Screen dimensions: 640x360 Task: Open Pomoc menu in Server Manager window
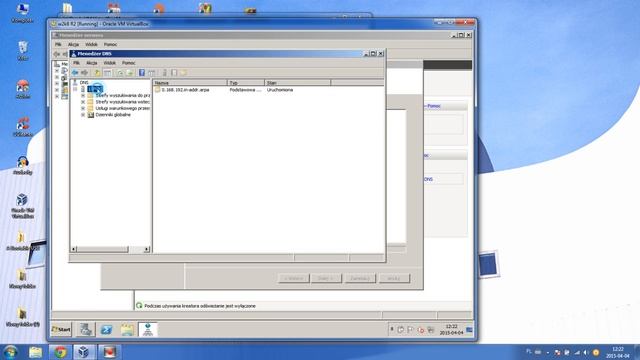(110, 44)
